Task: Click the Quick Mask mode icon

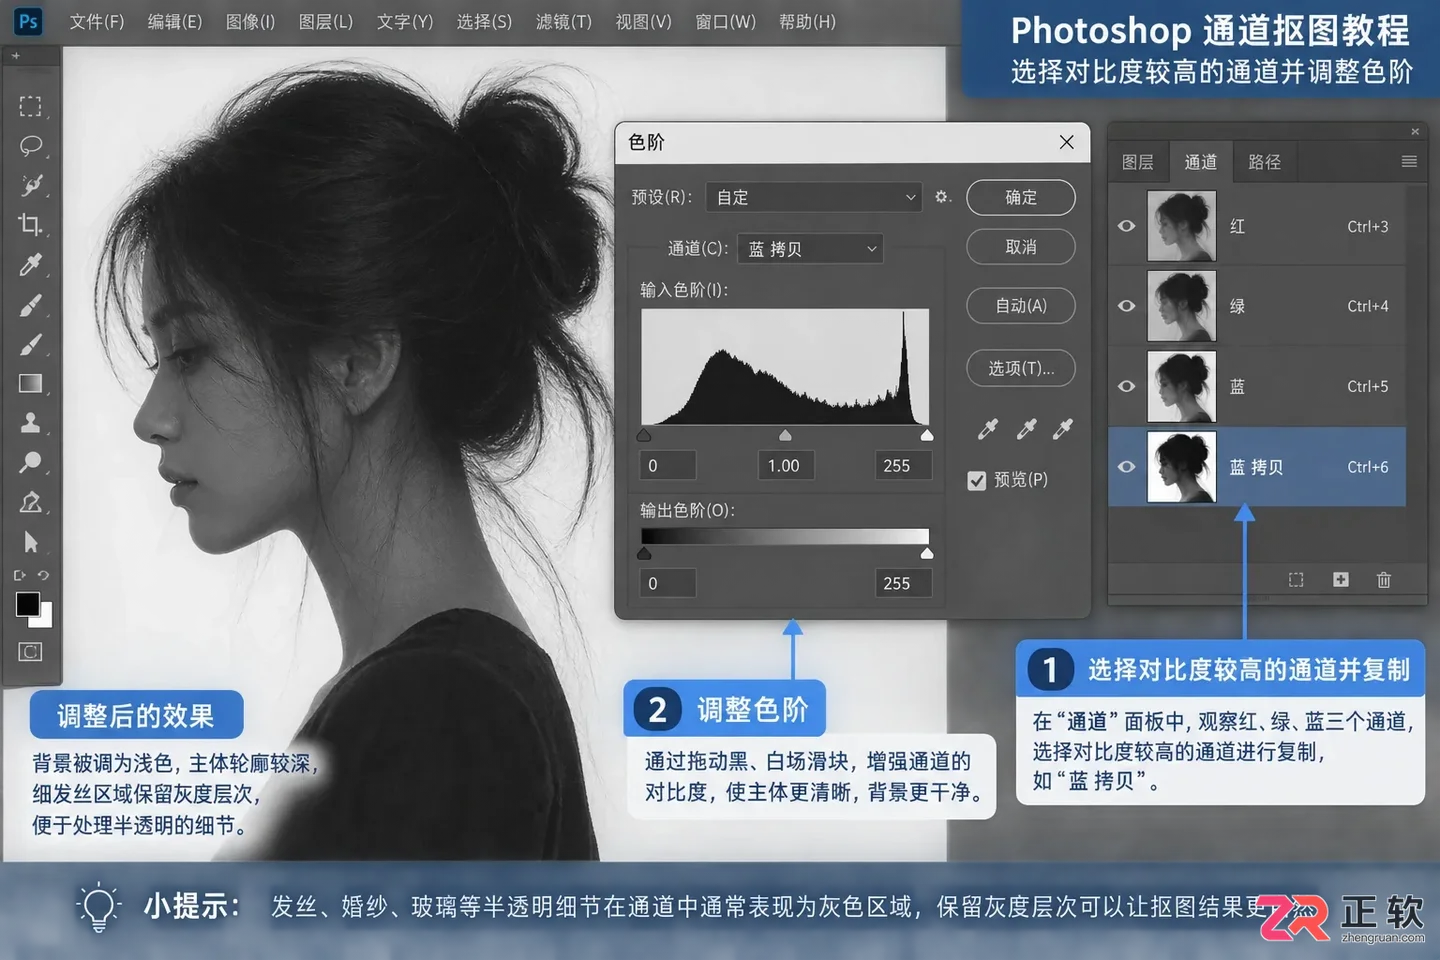Action: tap(31, 652)
